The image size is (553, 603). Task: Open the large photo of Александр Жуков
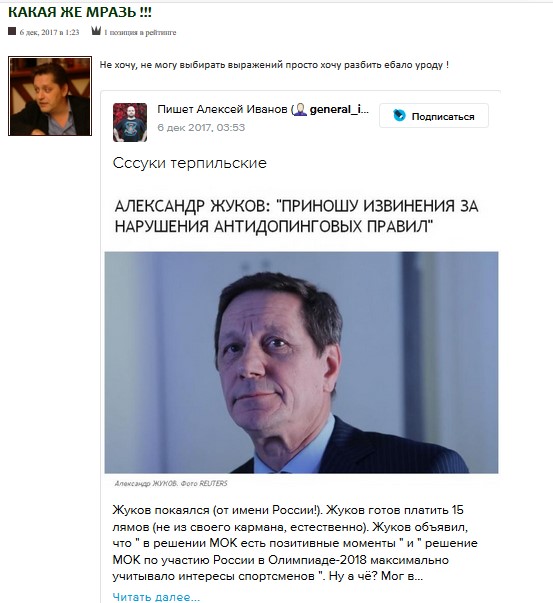pyautogui.click(x=301, y=362)
